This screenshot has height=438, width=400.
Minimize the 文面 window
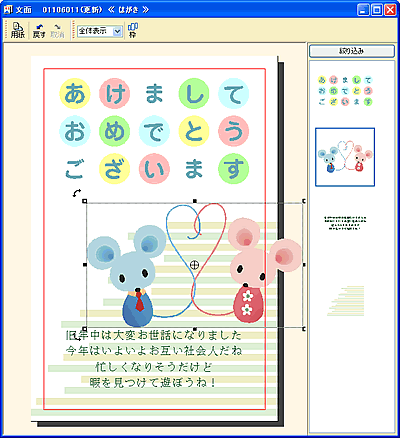[x=364, y=10]
